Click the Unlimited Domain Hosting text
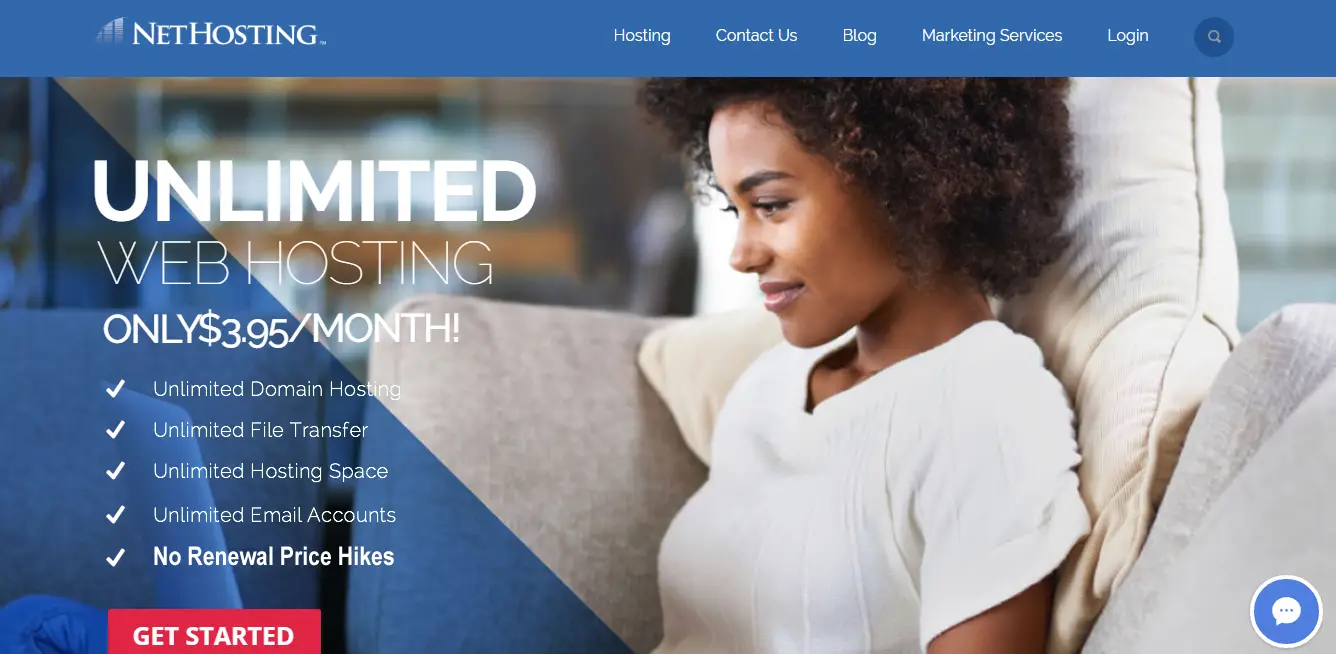Screen dimensions: 1336x654 277,389
